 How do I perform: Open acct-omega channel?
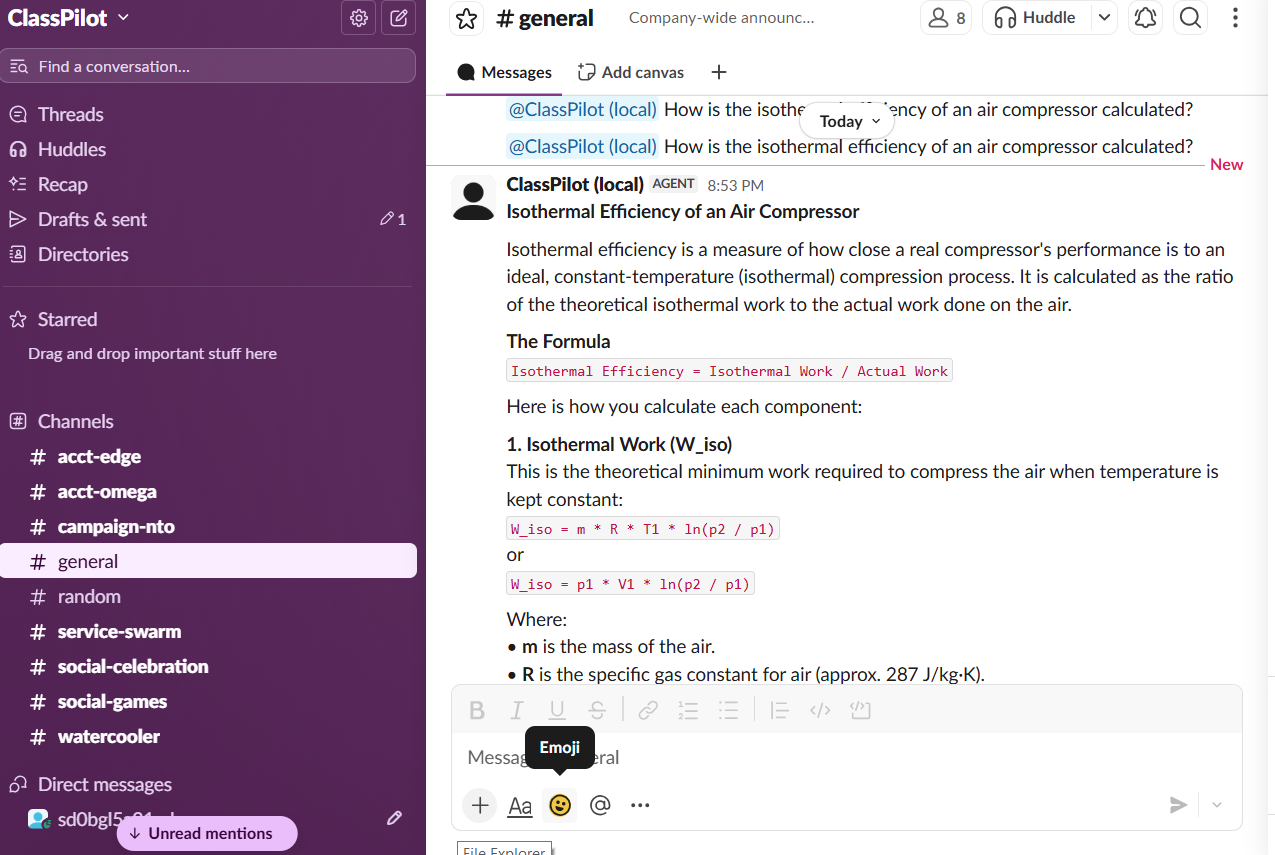(208, 491)
